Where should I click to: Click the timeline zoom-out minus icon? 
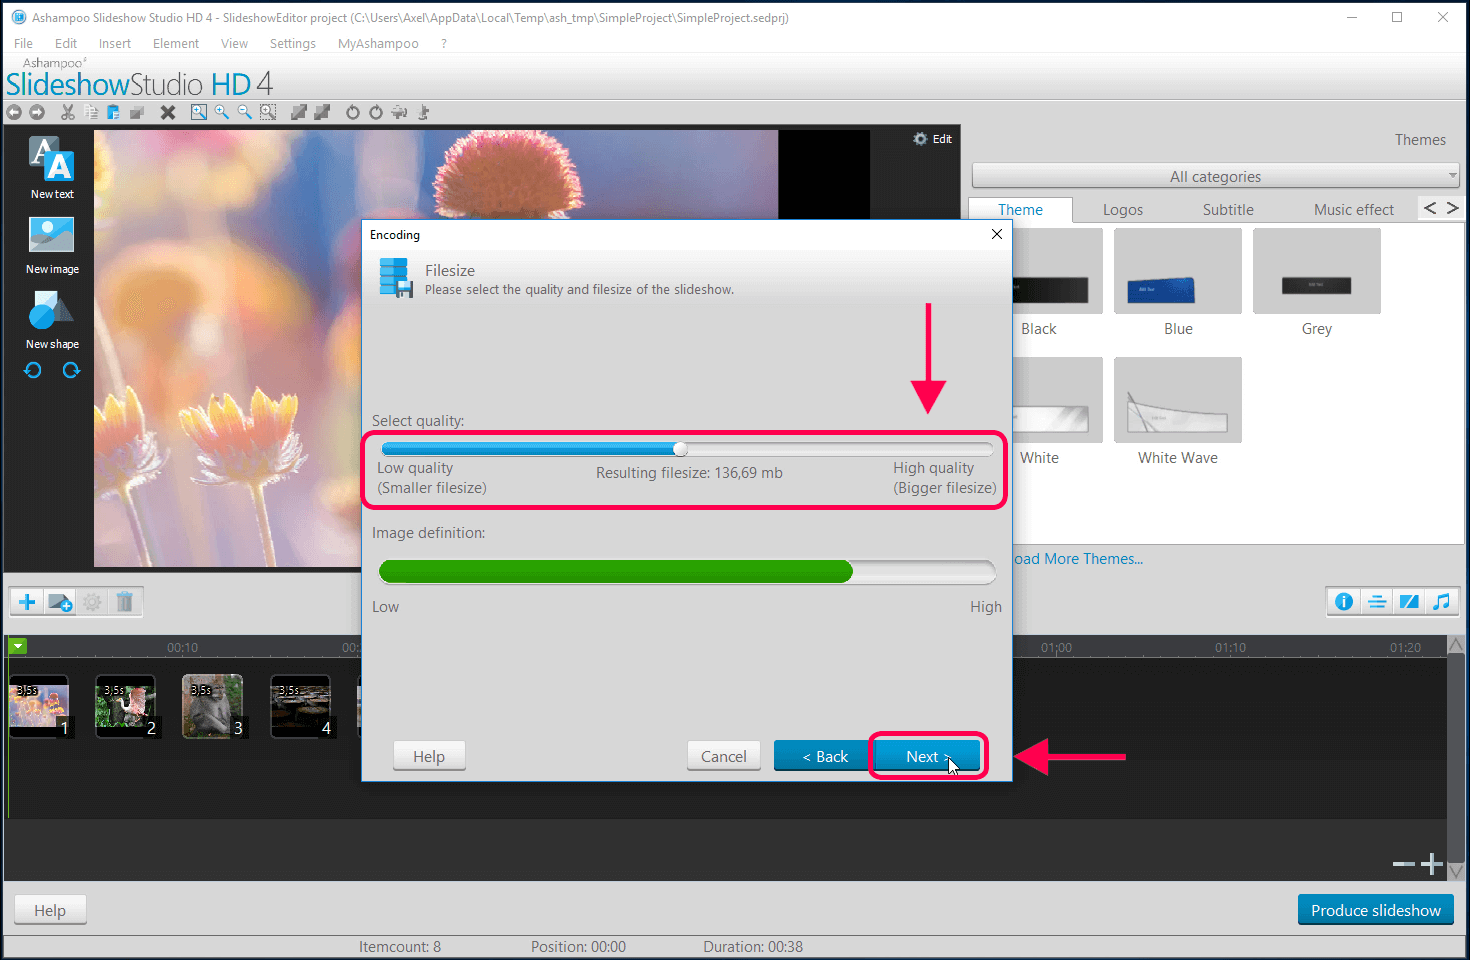(1404, 864)
